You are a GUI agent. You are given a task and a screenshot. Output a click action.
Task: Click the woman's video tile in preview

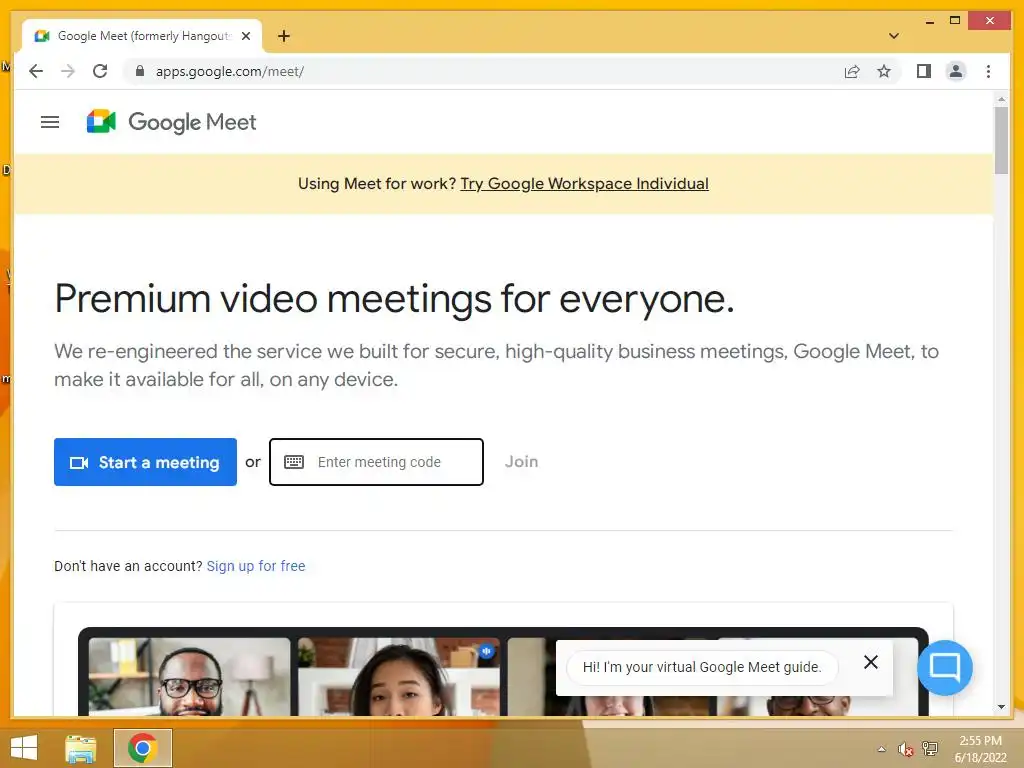point(399,677)
